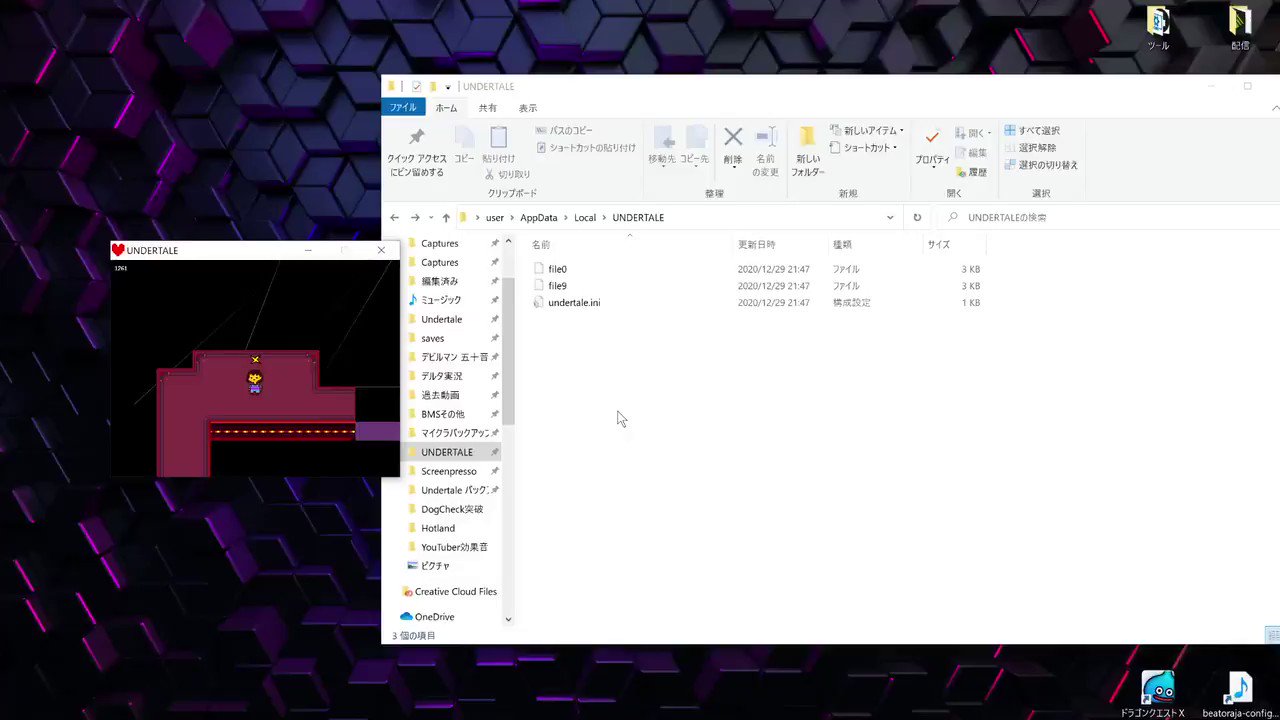Open the ピクチャ sidebar item
Screen dimensions: 1280x720
(x=435, y=566)
